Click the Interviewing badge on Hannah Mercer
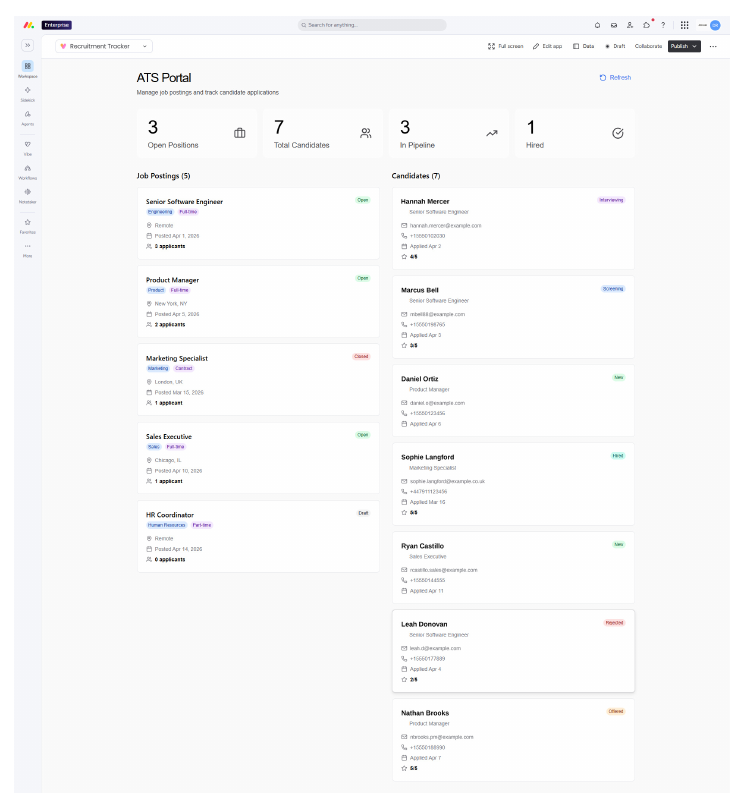The height and width of the screenshot is (811, 748). point(611,200)
